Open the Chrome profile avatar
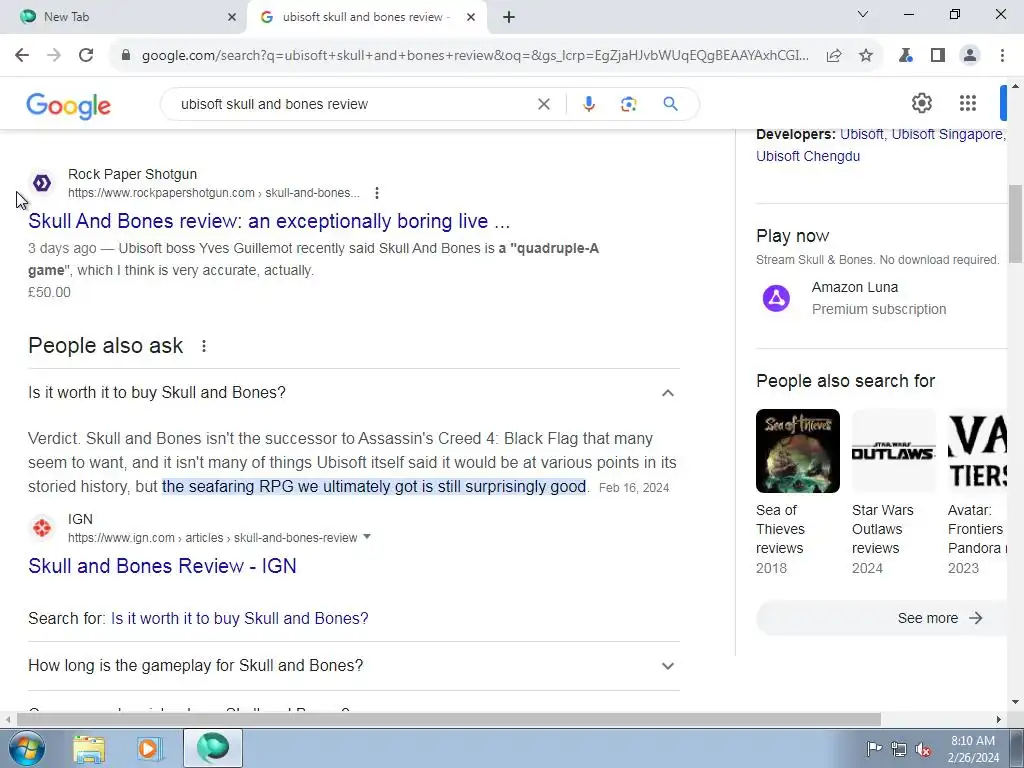 970,56
